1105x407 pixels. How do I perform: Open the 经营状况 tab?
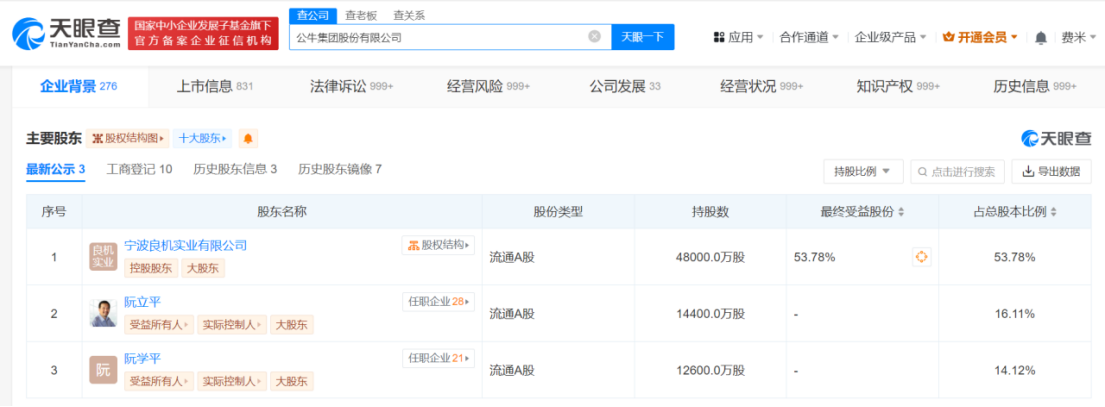tap(761, 87)
